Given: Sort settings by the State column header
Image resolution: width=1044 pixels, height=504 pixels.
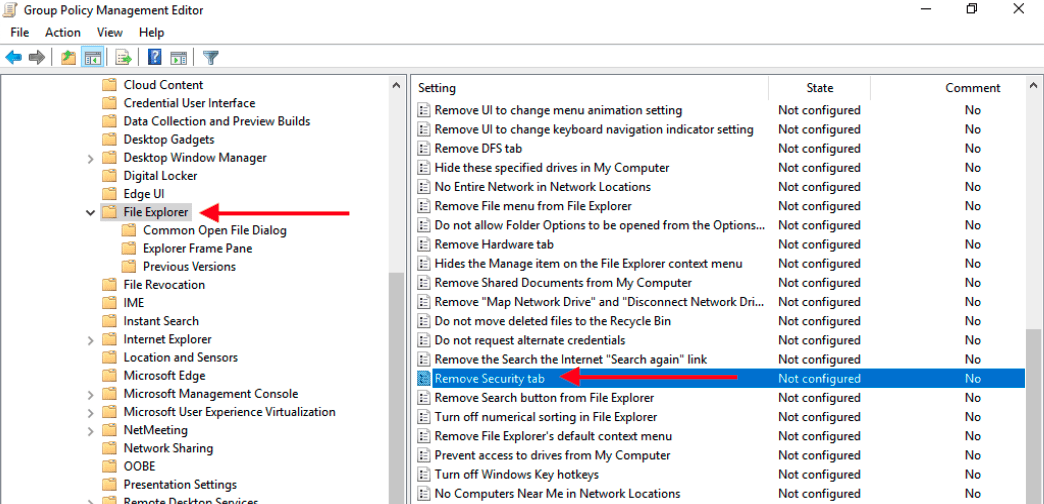Looking at the screenshot, I should tap(819, 88).
